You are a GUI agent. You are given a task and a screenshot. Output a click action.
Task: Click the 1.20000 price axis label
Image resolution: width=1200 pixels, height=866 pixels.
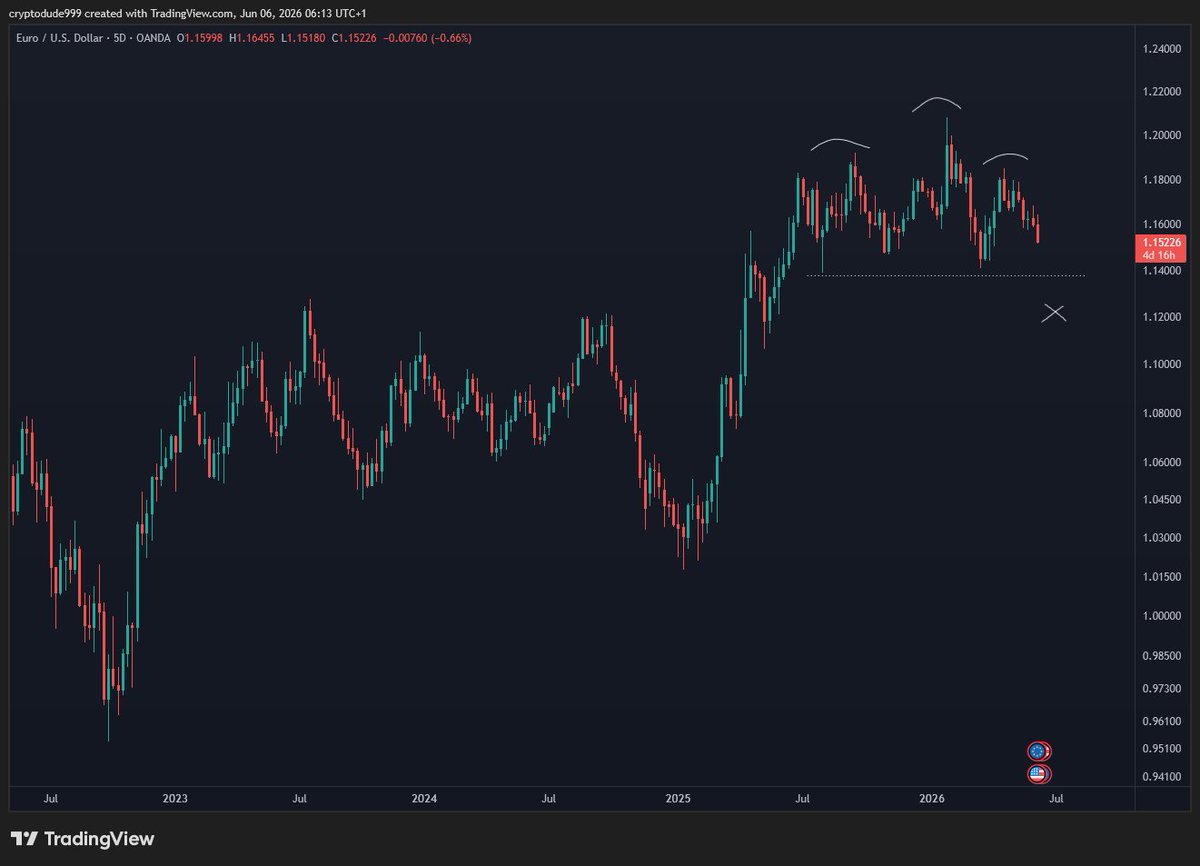(1162, 136)
